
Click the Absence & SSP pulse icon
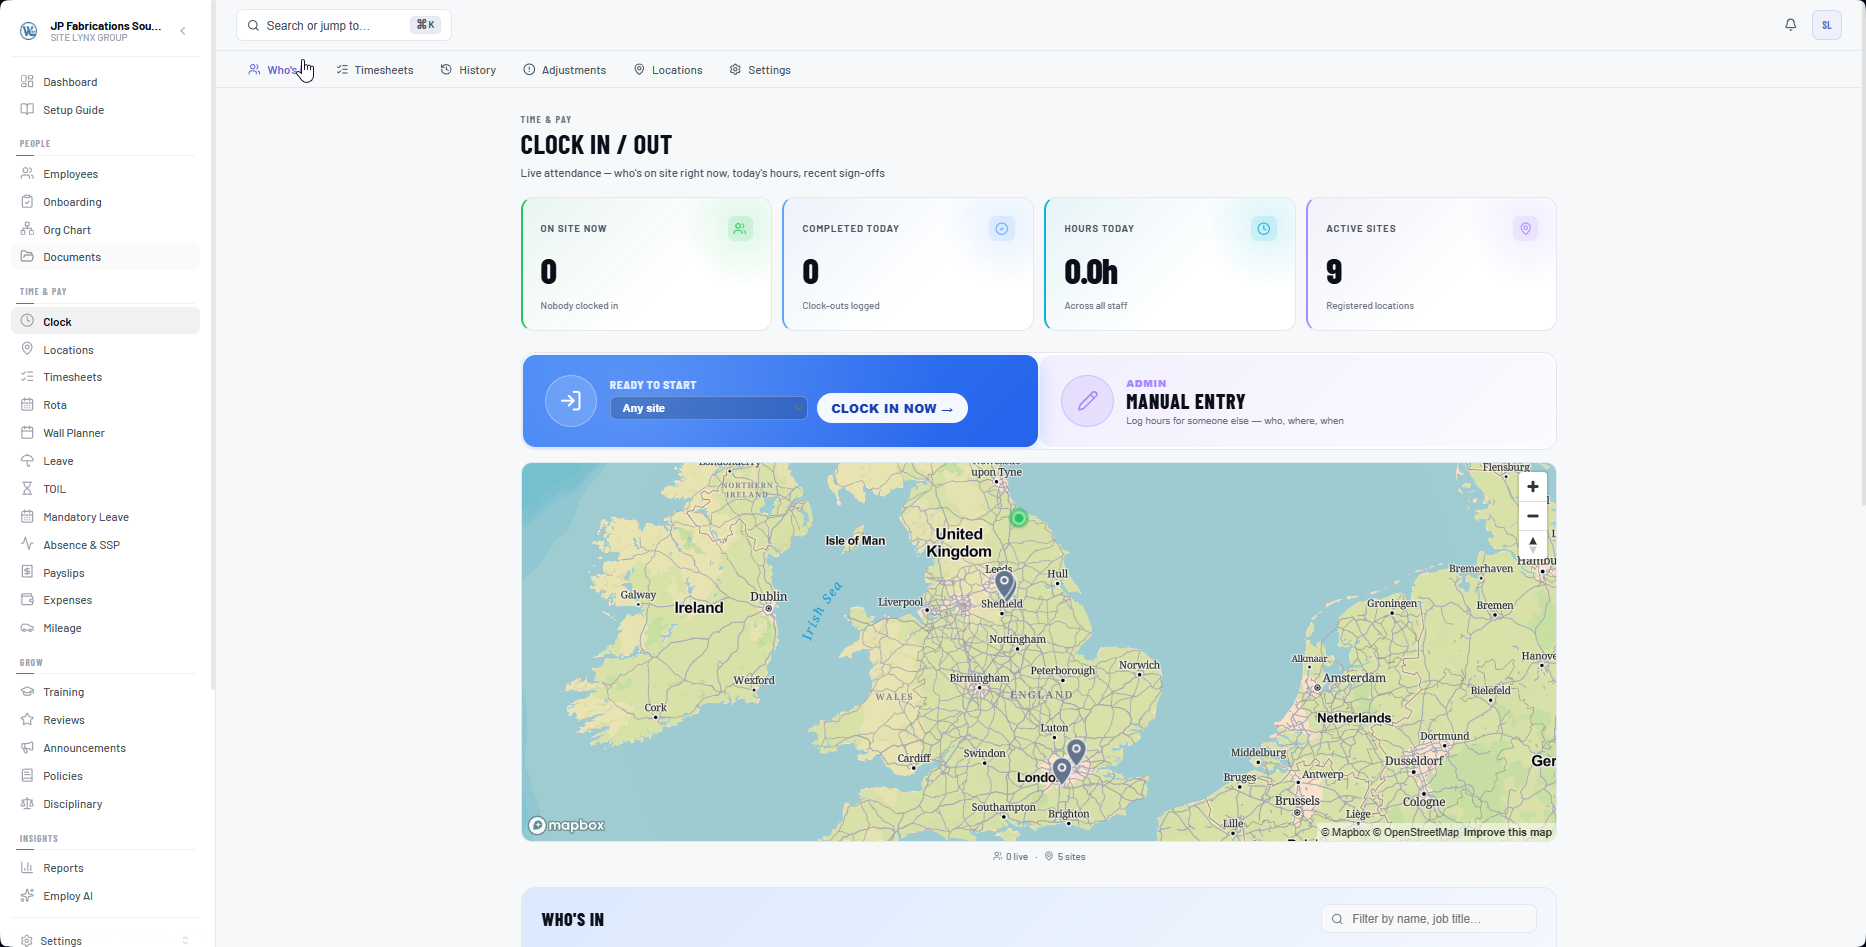point(27,545)
